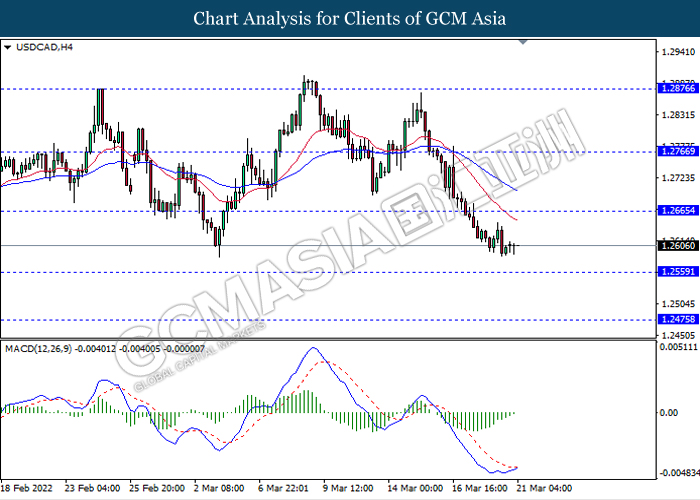The image size is (700, 500).
Task: Click the USDCAD,H4 symbol dropdown arrow
Action: (8, 47)
